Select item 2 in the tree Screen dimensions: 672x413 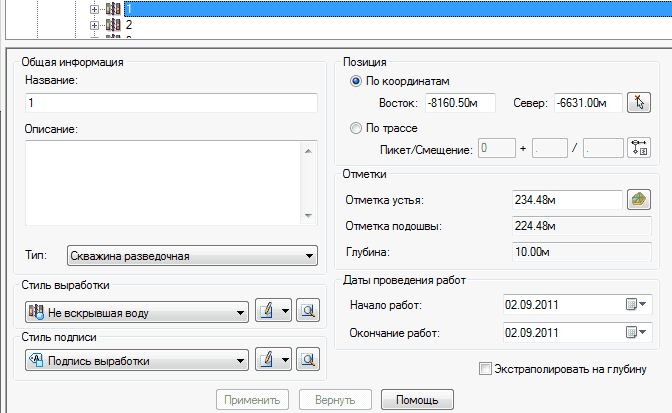point(130,24)
